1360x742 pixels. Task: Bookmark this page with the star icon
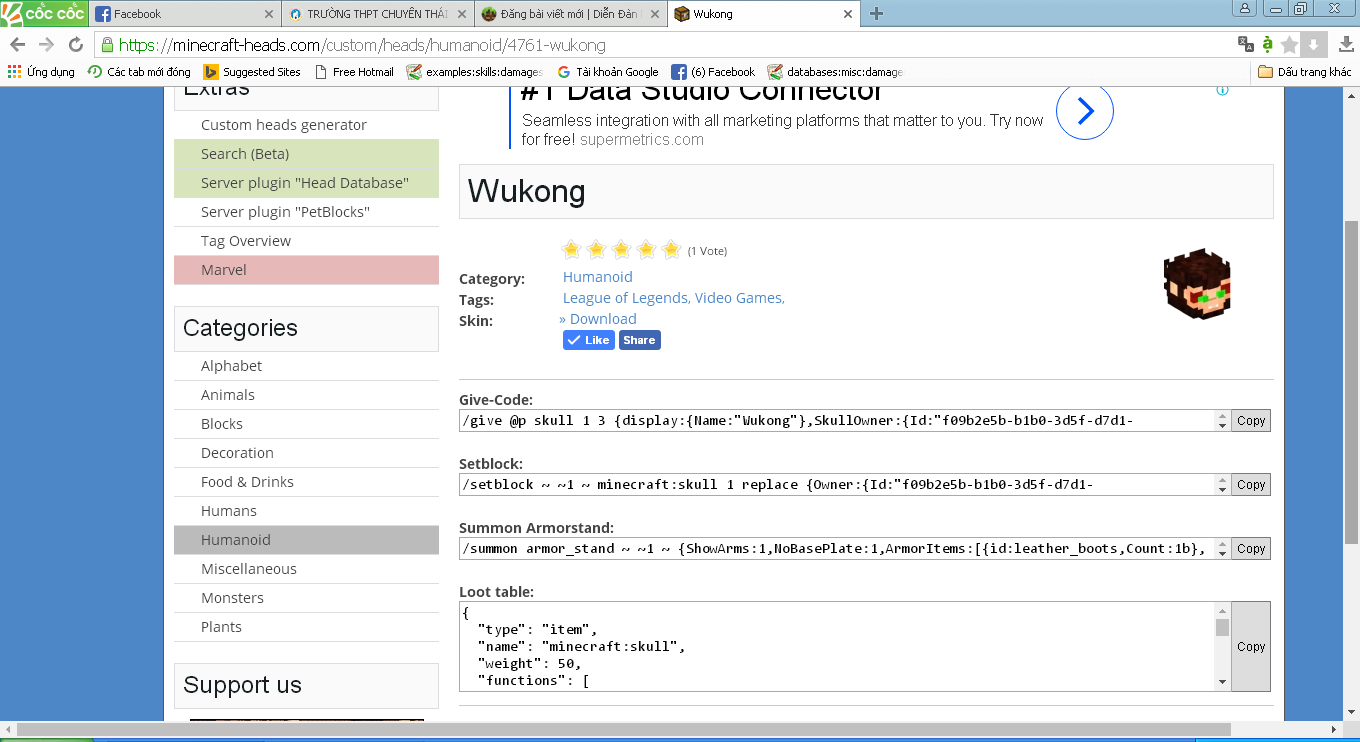(x=1289, y=45)
